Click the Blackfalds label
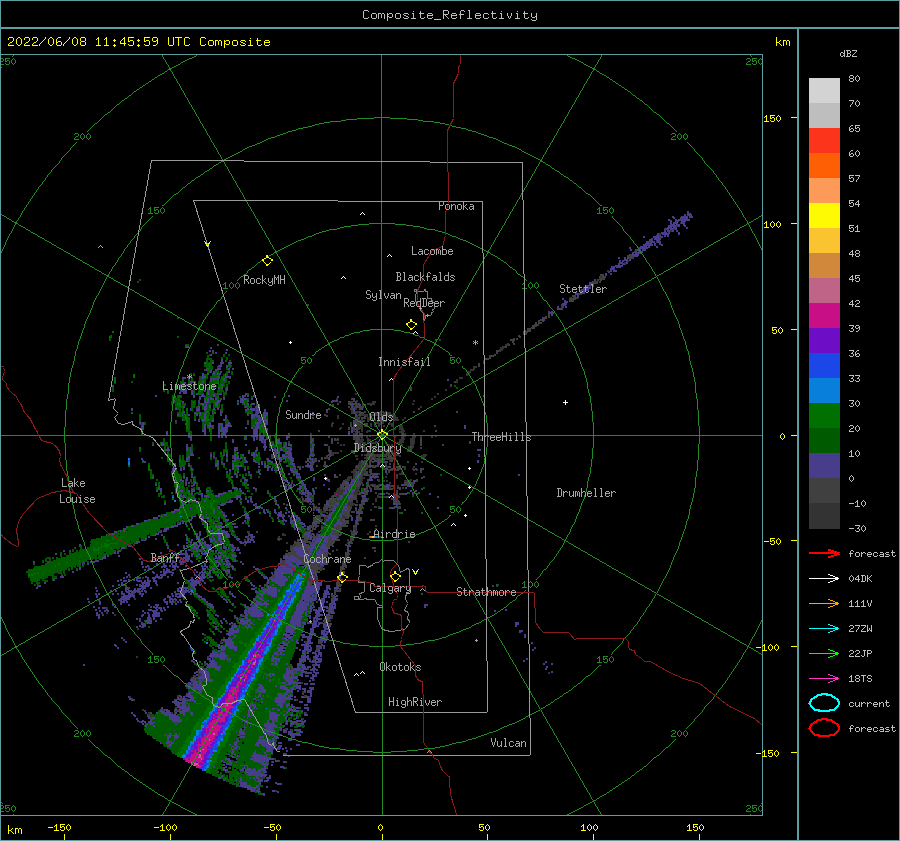Viewport: 900px width, 841px height. click(425, 277)
